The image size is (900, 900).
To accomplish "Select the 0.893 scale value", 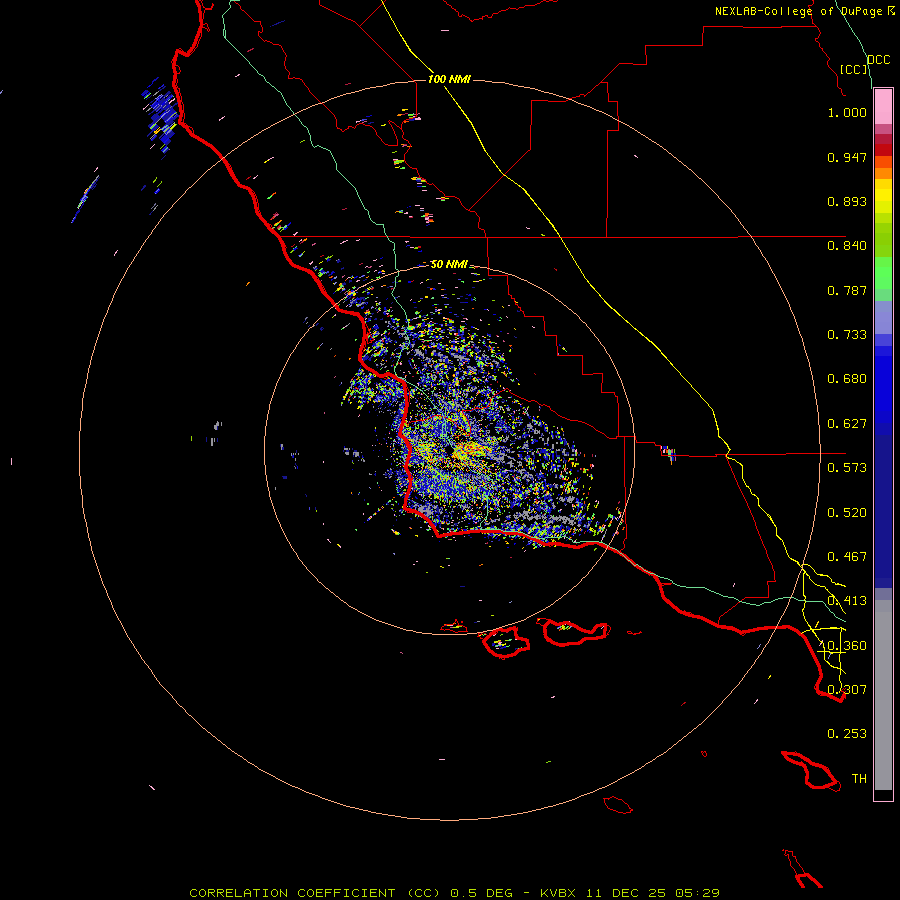I will 847,201.
